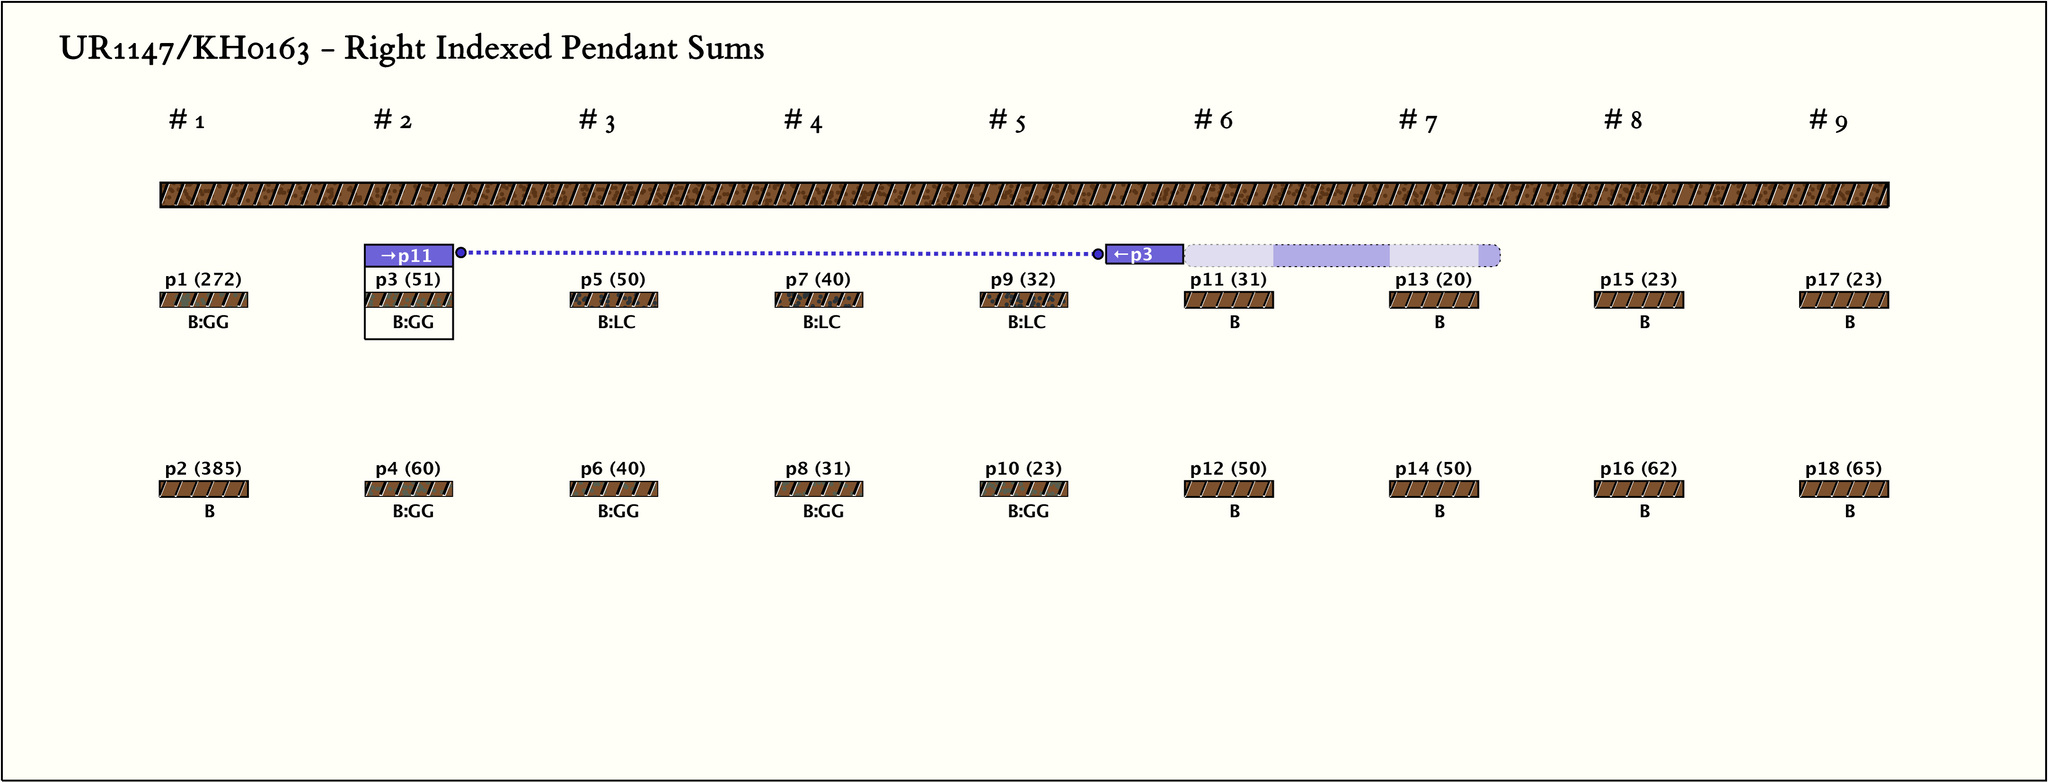This screenshot has height=782, width=2048.
Task: Select the p2 (385) pendant cord
Action: pos(204,489)
